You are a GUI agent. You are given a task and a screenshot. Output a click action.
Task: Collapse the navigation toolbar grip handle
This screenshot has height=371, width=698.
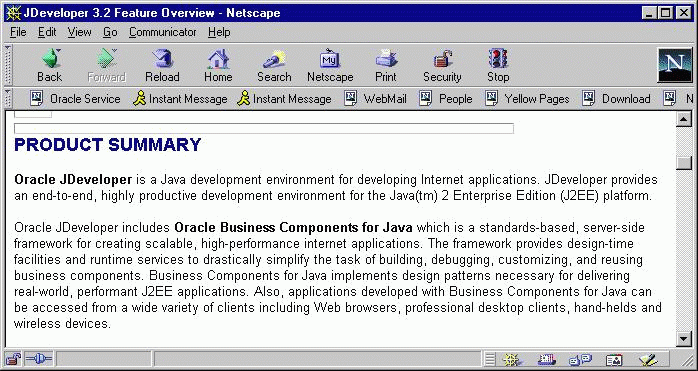(x=7, y=65)
